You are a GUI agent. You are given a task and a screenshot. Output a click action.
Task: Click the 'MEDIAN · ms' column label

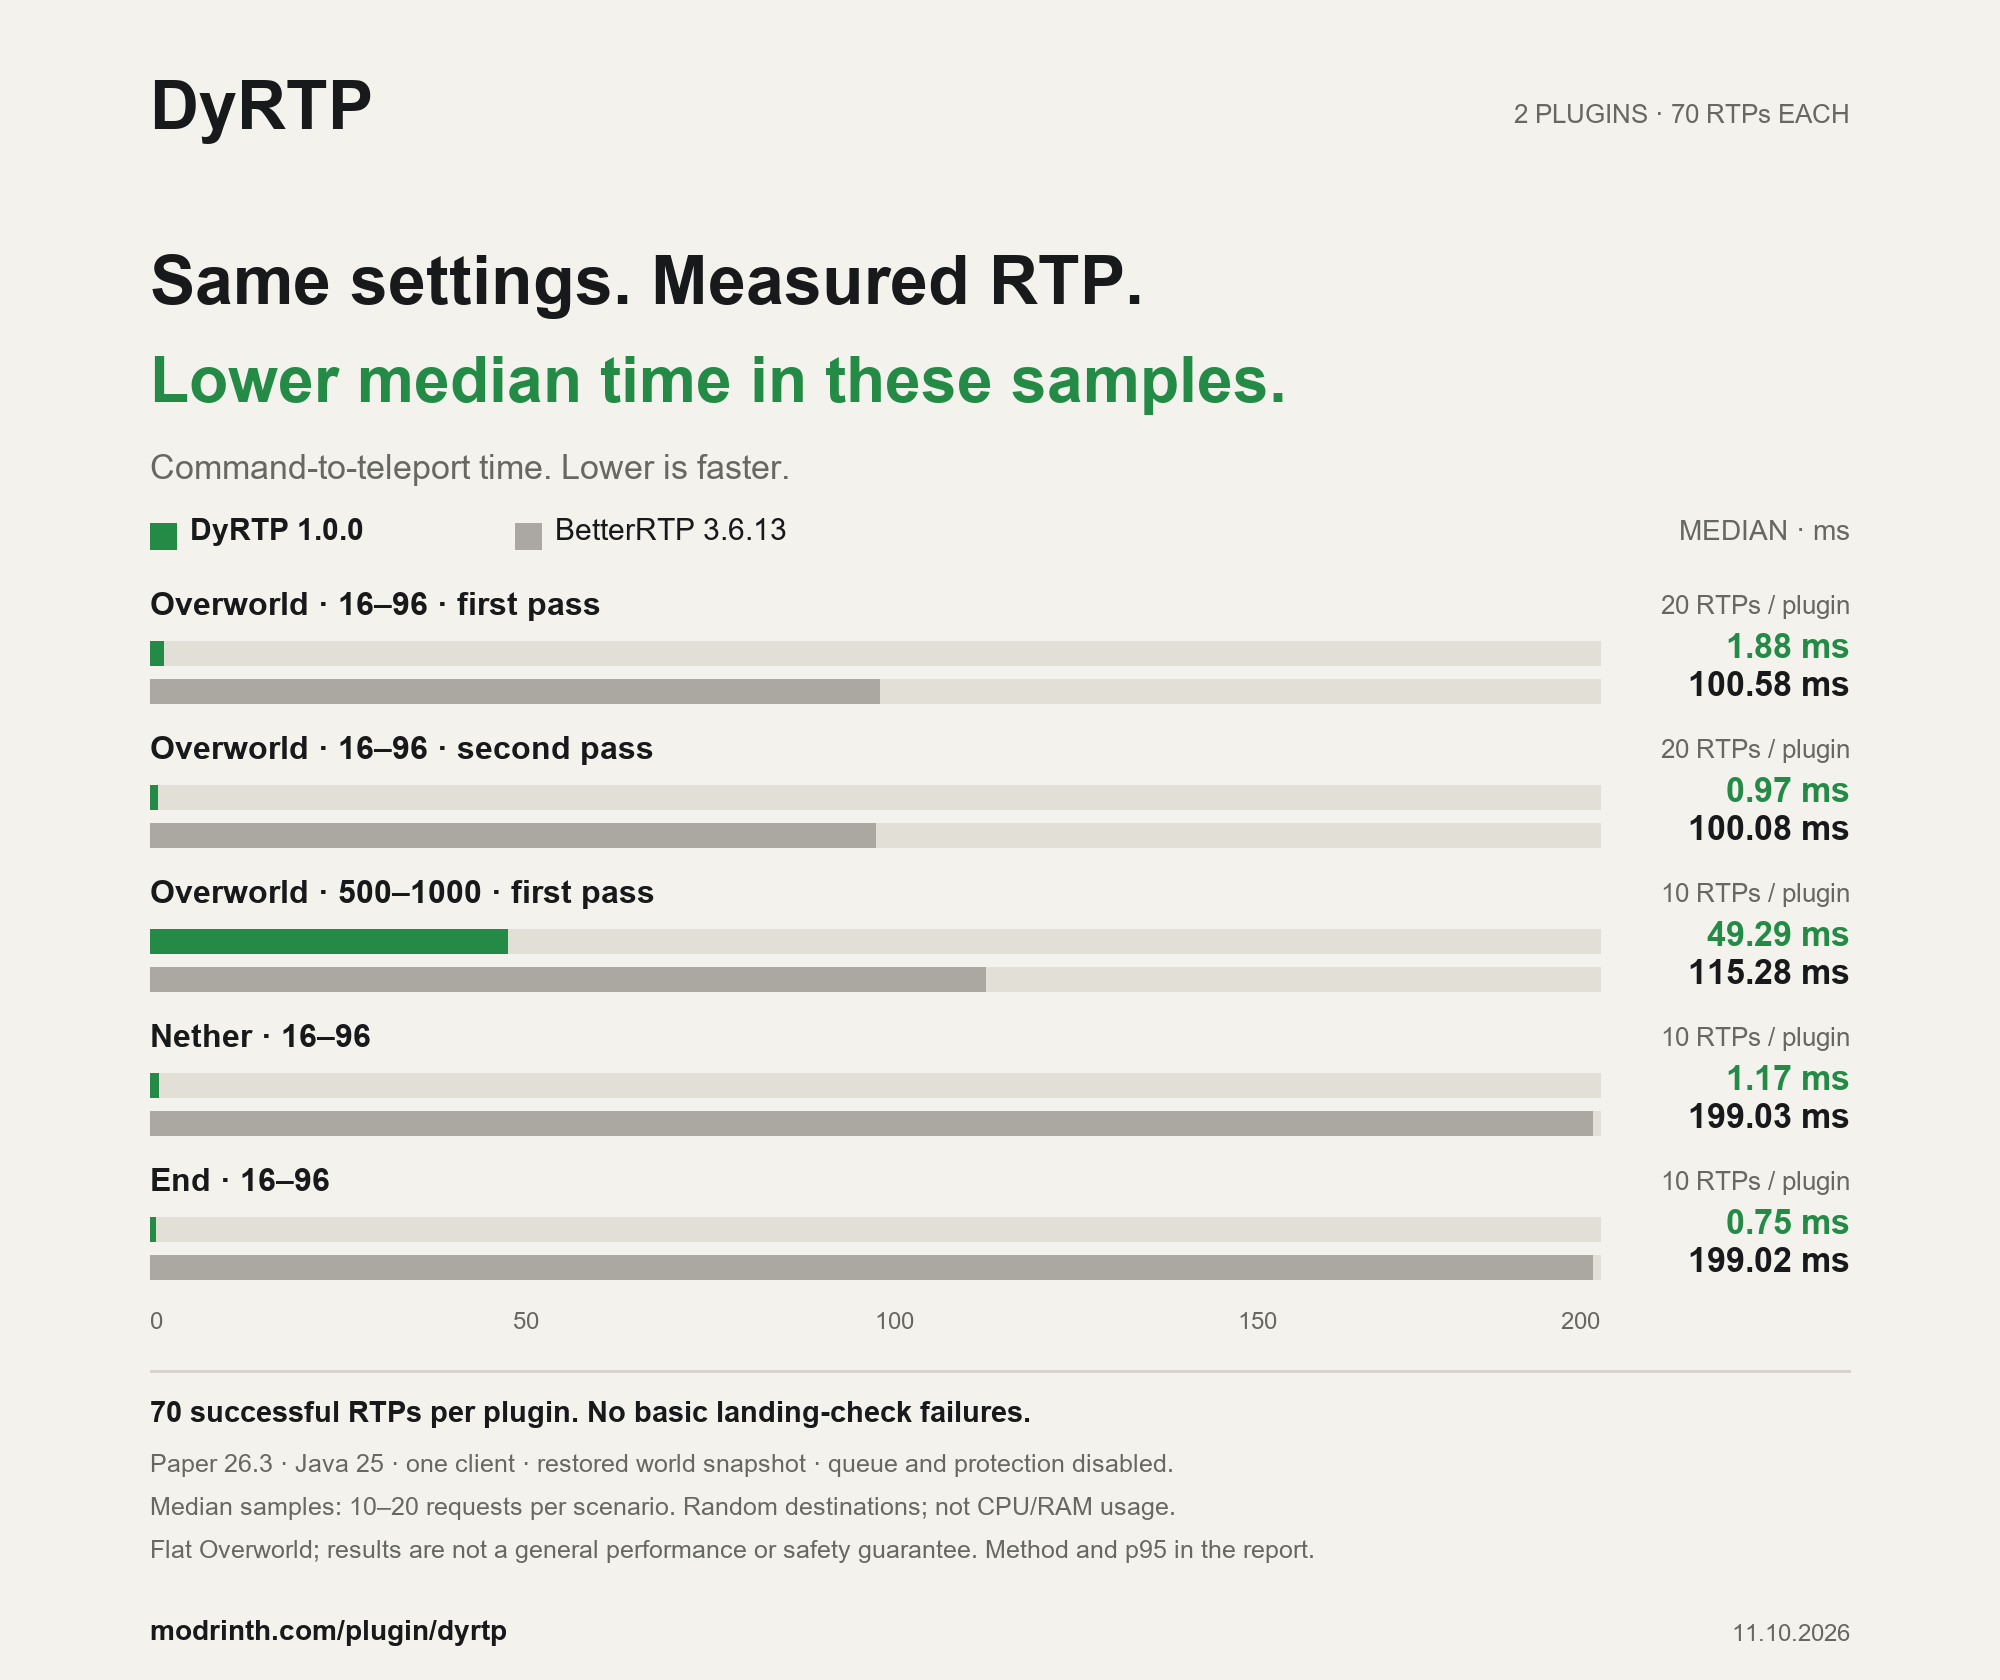(x=1764, y=531)
